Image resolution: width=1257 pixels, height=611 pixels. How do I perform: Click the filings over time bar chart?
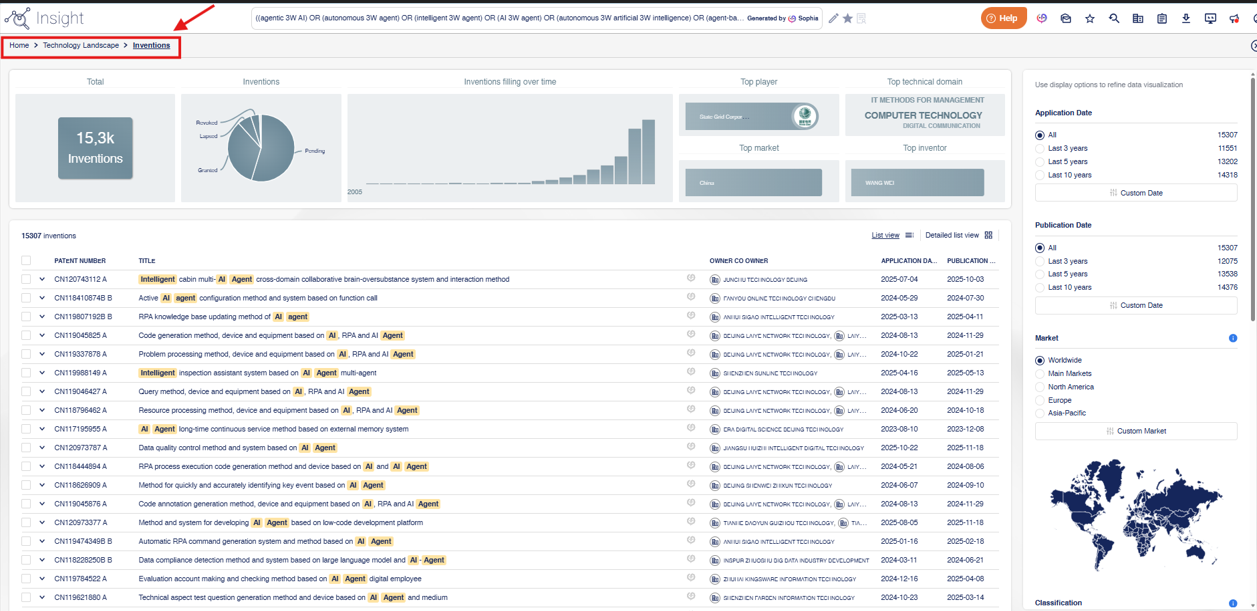510,148
